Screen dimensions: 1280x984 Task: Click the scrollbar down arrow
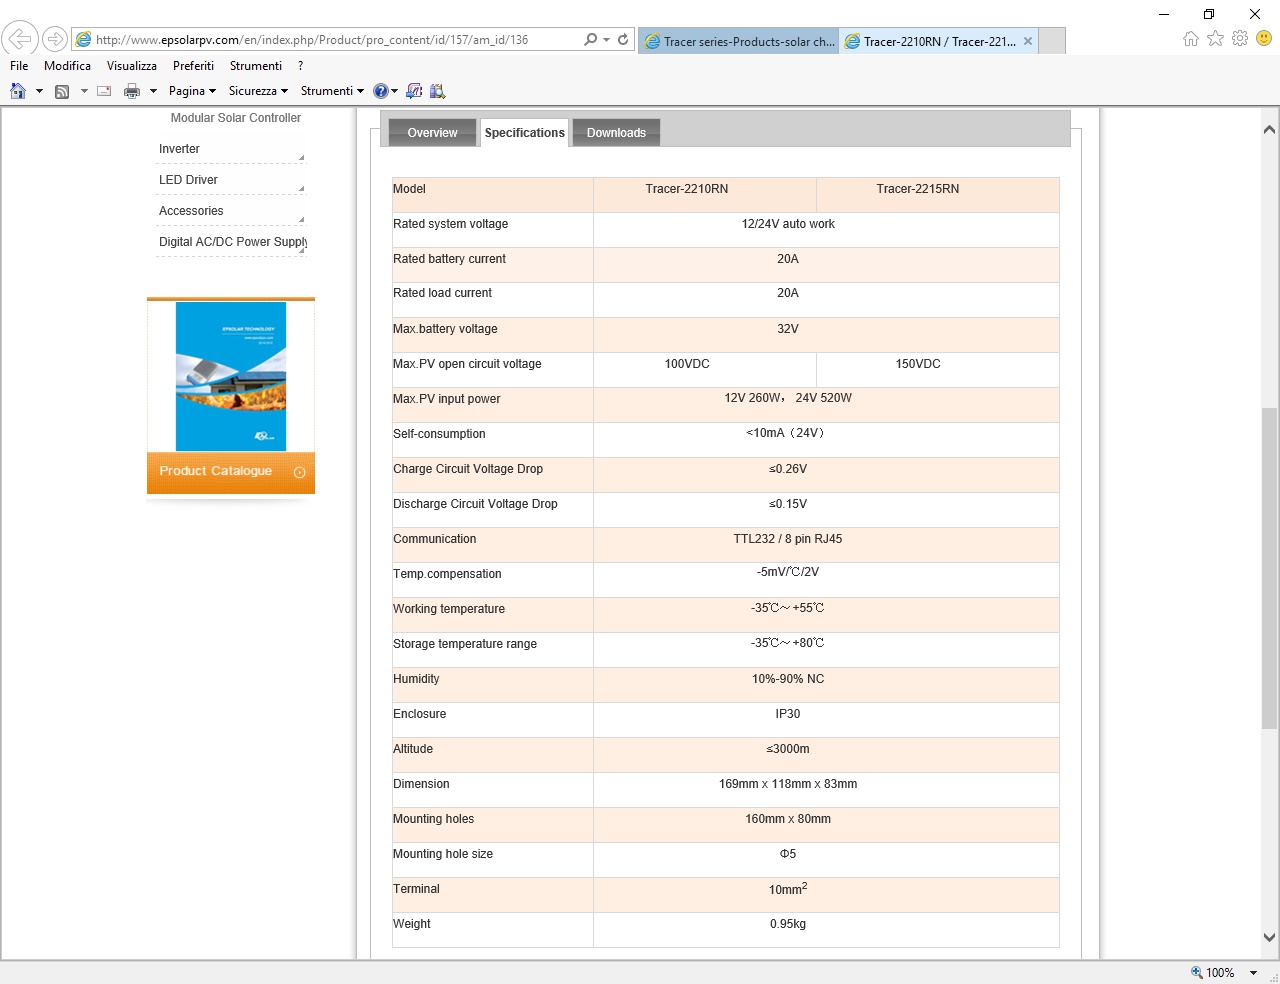pyautogui.click(x=1269, y=938)
